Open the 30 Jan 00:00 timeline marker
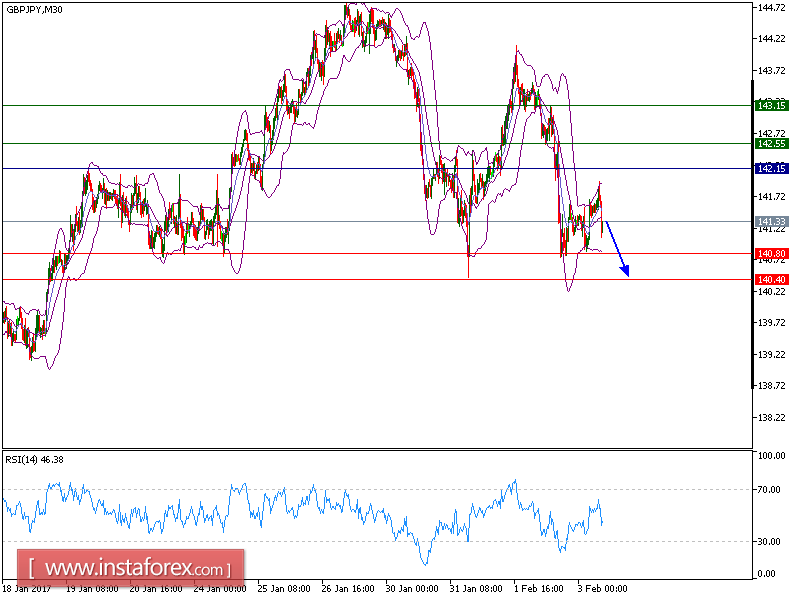 point(413,589)
